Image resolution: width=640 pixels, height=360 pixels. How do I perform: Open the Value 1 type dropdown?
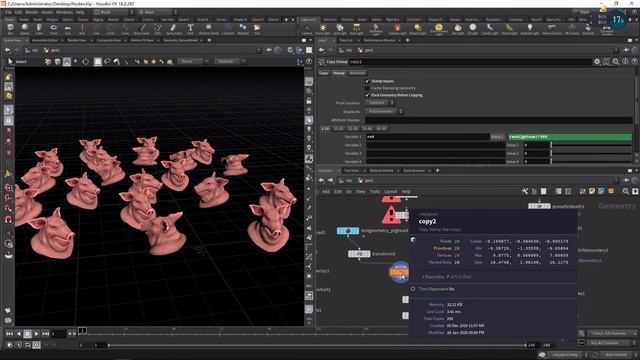tap(497, 137)
